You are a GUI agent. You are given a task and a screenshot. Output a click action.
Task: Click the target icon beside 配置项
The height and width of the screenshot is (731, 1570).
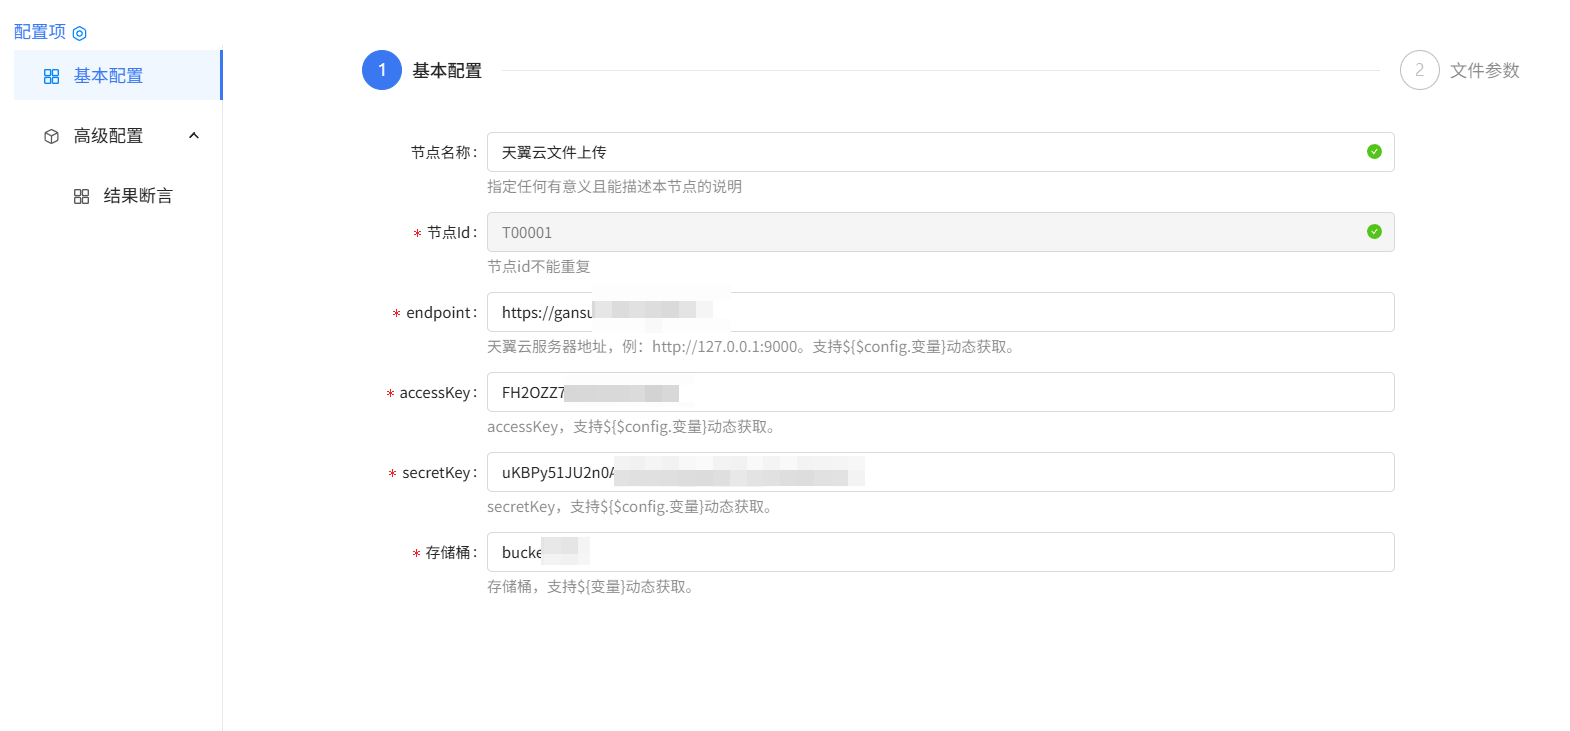80,33
